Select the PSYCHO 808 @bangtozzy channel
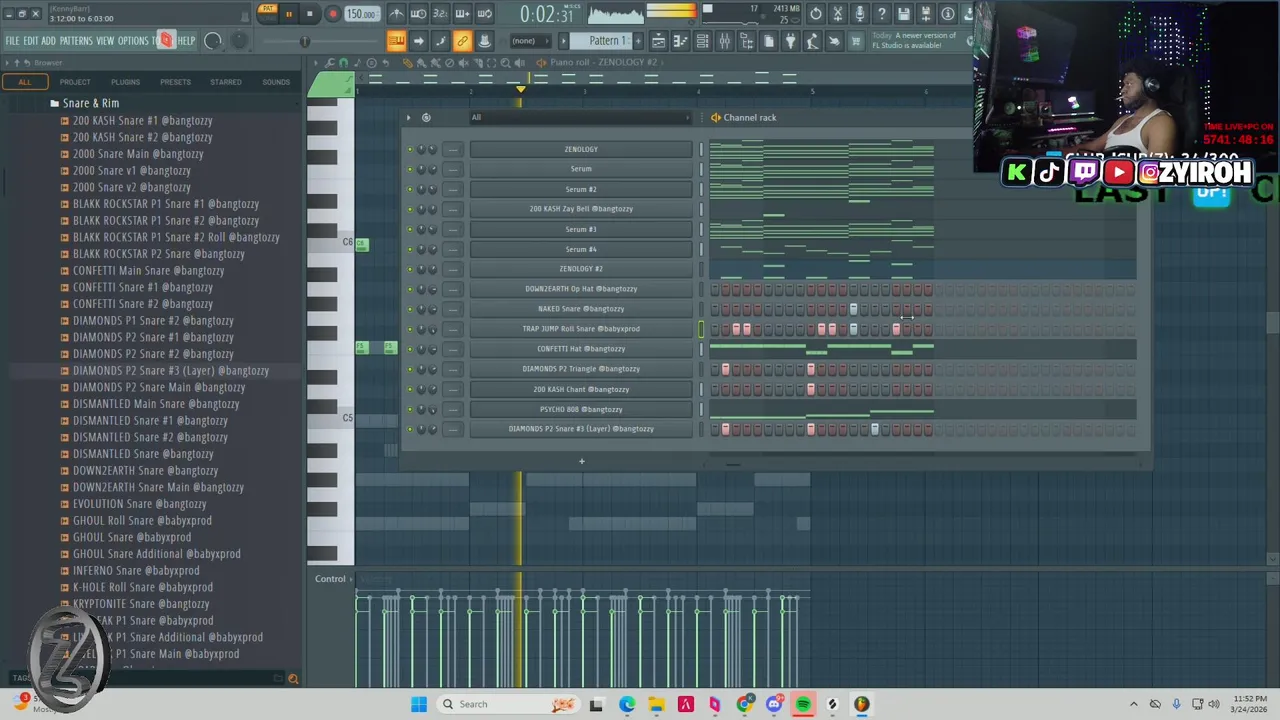This screenshot has width=1280, height=720. tap(581, 409)
